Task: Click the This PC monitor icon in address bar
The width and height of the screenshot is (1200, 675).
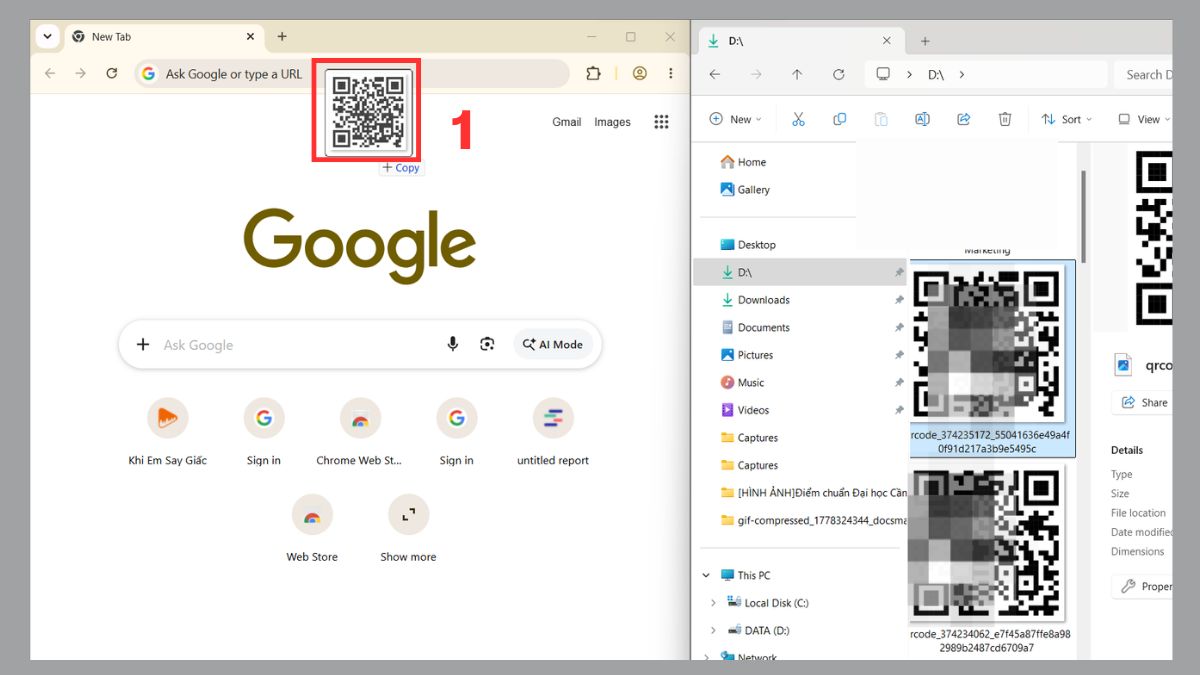Action: point(883,74)
